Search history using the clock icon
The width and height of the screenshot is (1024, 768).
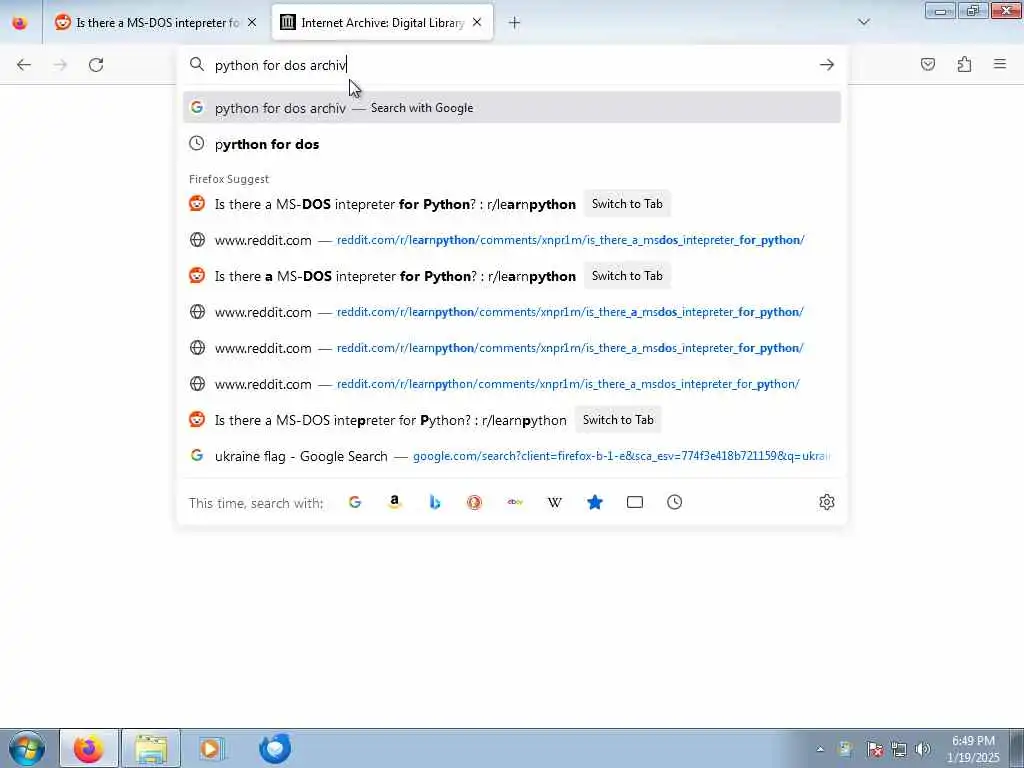click(x=675, y=502)
